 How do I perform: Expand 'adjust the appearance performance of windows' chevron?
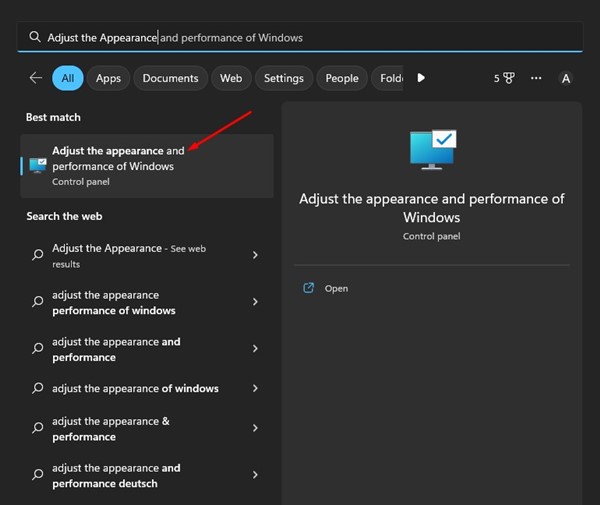[x=255, y=302]
